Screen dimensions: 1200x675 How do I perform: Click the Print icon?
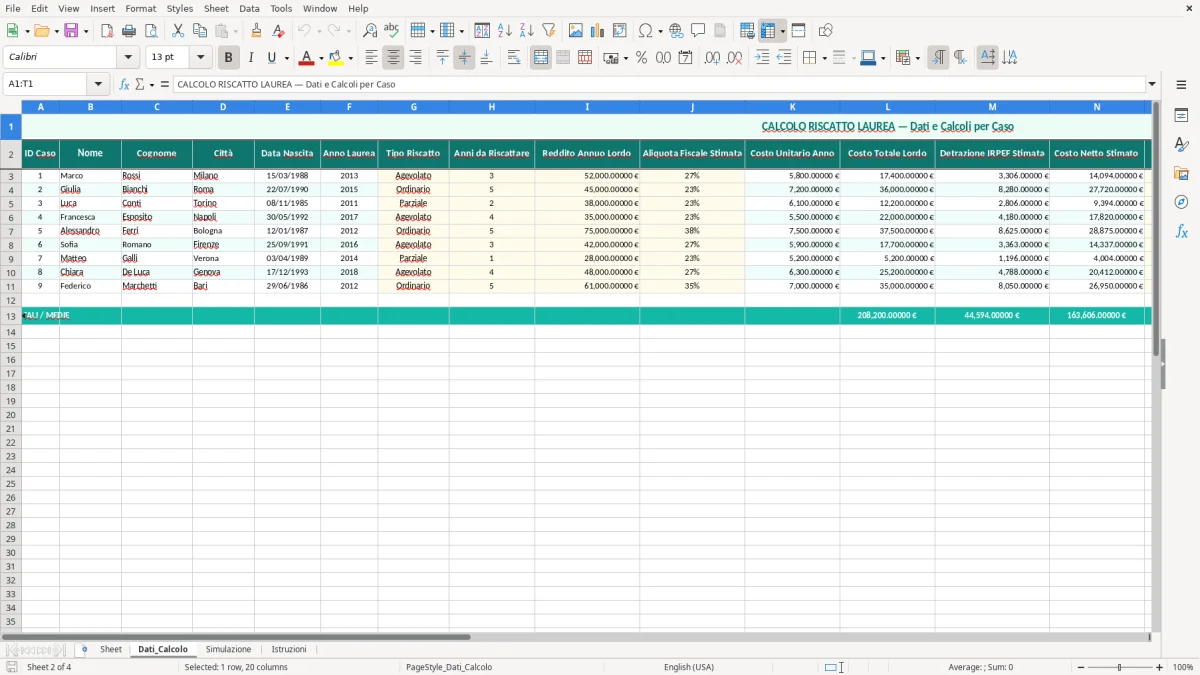tap(129, 31)
